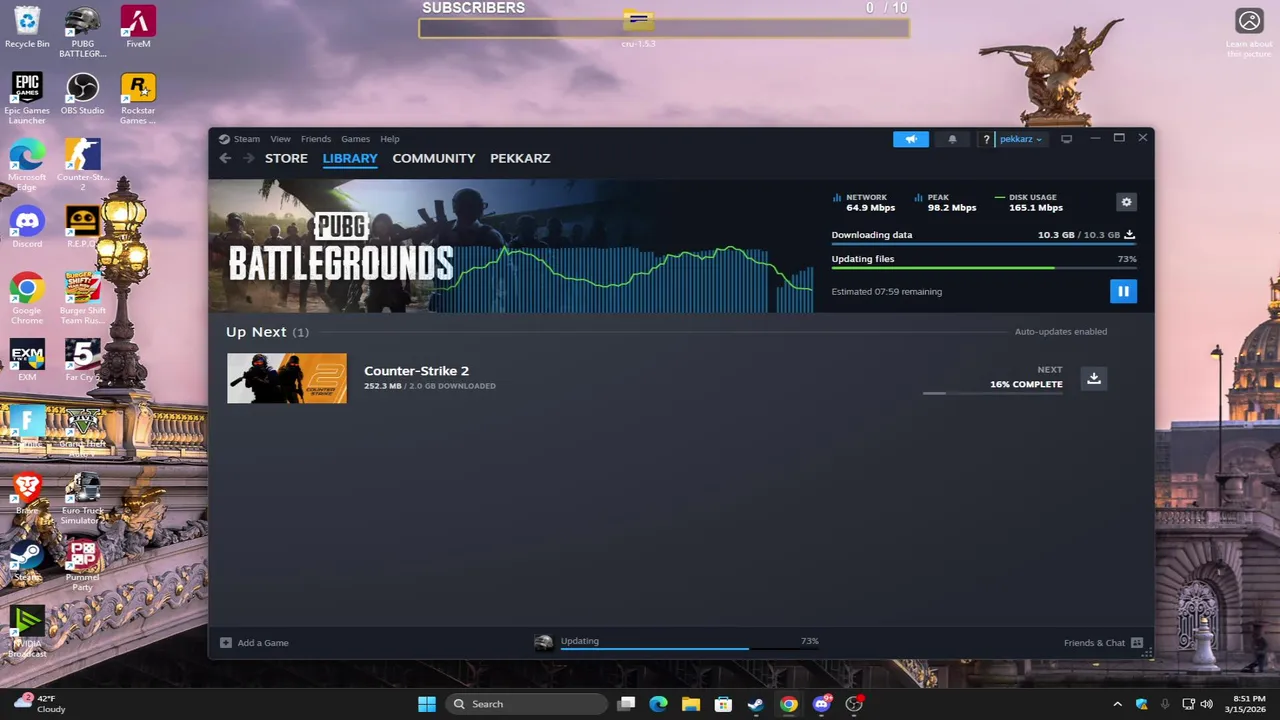Open Friends & Chat
Screen dimensions: 1280x720
pos(1103,643)
